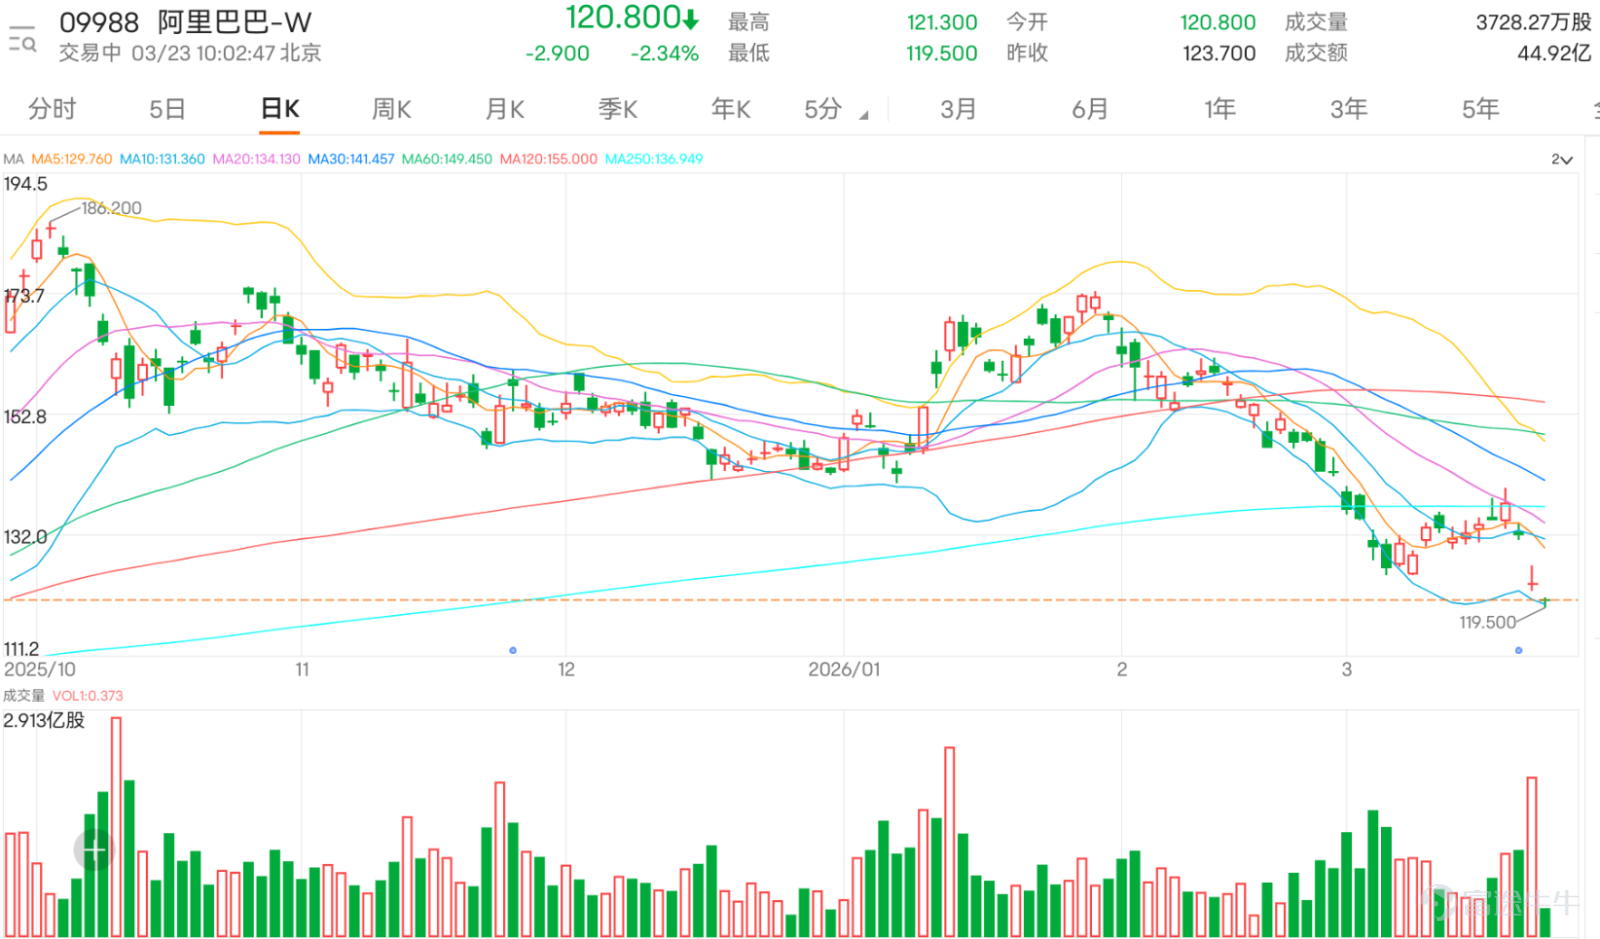Click the MA250:136.949 indicator label
The height and width of the screenshot is (939, 1600).
(654, 159)
